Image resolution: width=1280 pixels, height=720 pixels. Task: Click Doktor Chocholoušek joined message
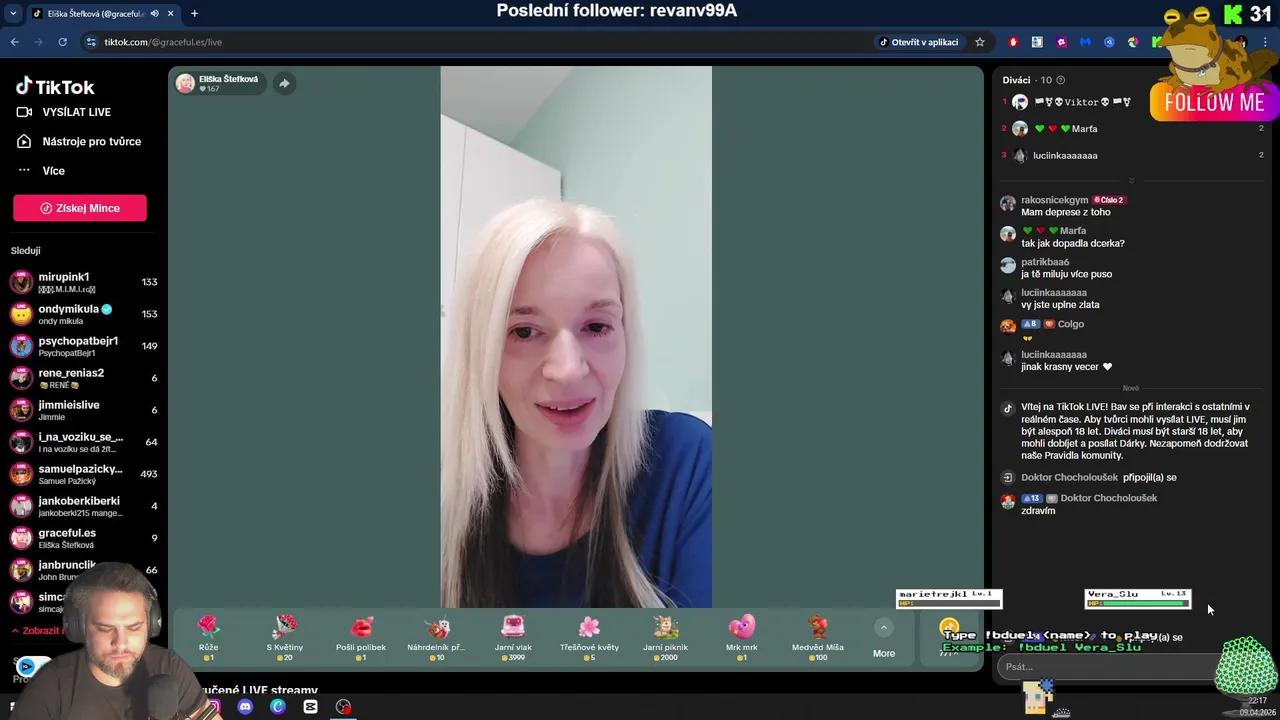click(x=1098, y=478)
